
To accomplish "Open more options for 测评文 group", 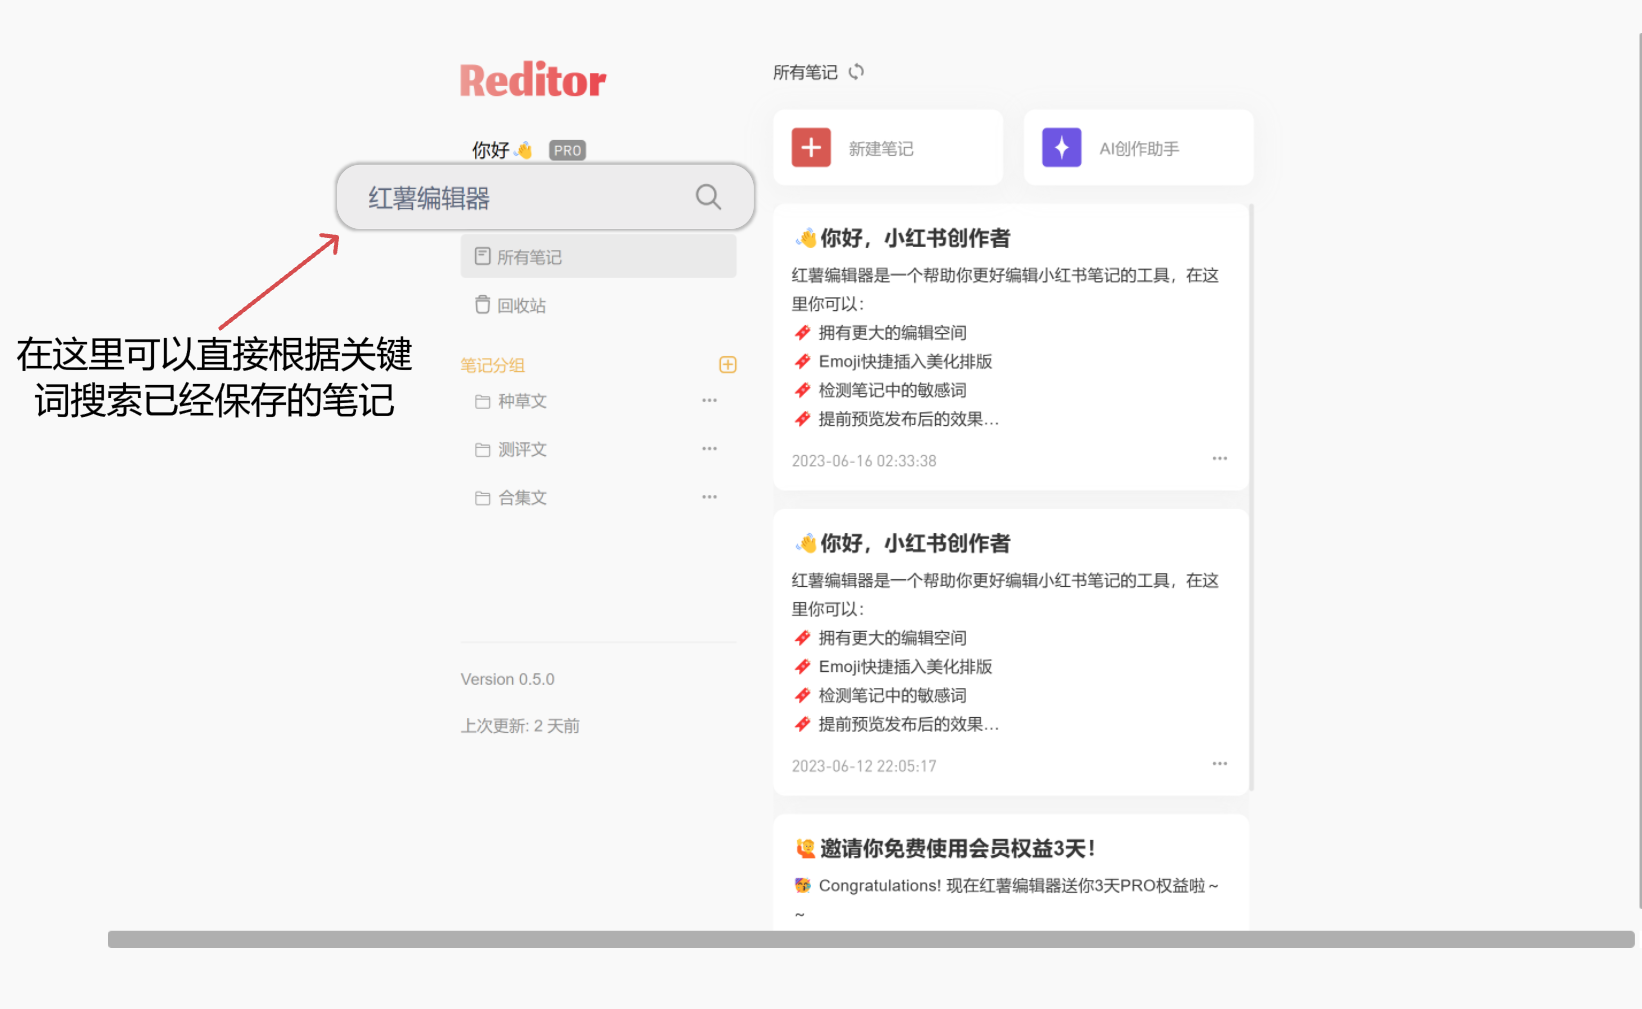I will [x=709, y=448].
